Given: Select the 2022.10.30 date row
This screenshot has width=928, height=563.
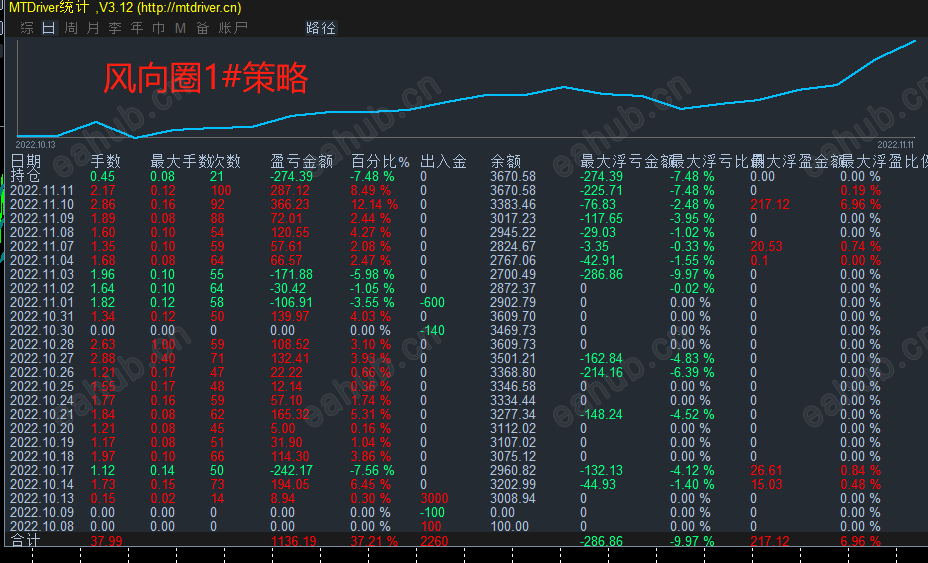Looking at the screenshot, I should click(42, 330).
